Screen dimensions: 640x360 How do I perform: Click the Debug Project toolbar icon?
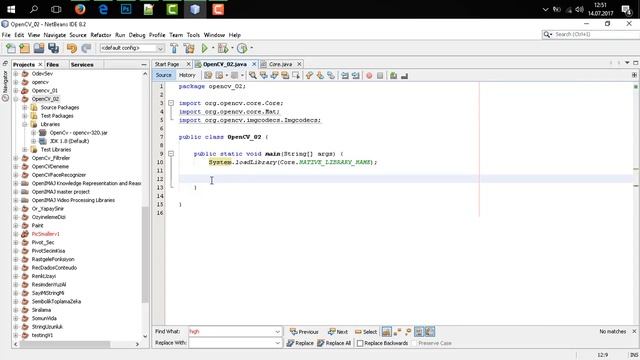[x=223, y=48]
